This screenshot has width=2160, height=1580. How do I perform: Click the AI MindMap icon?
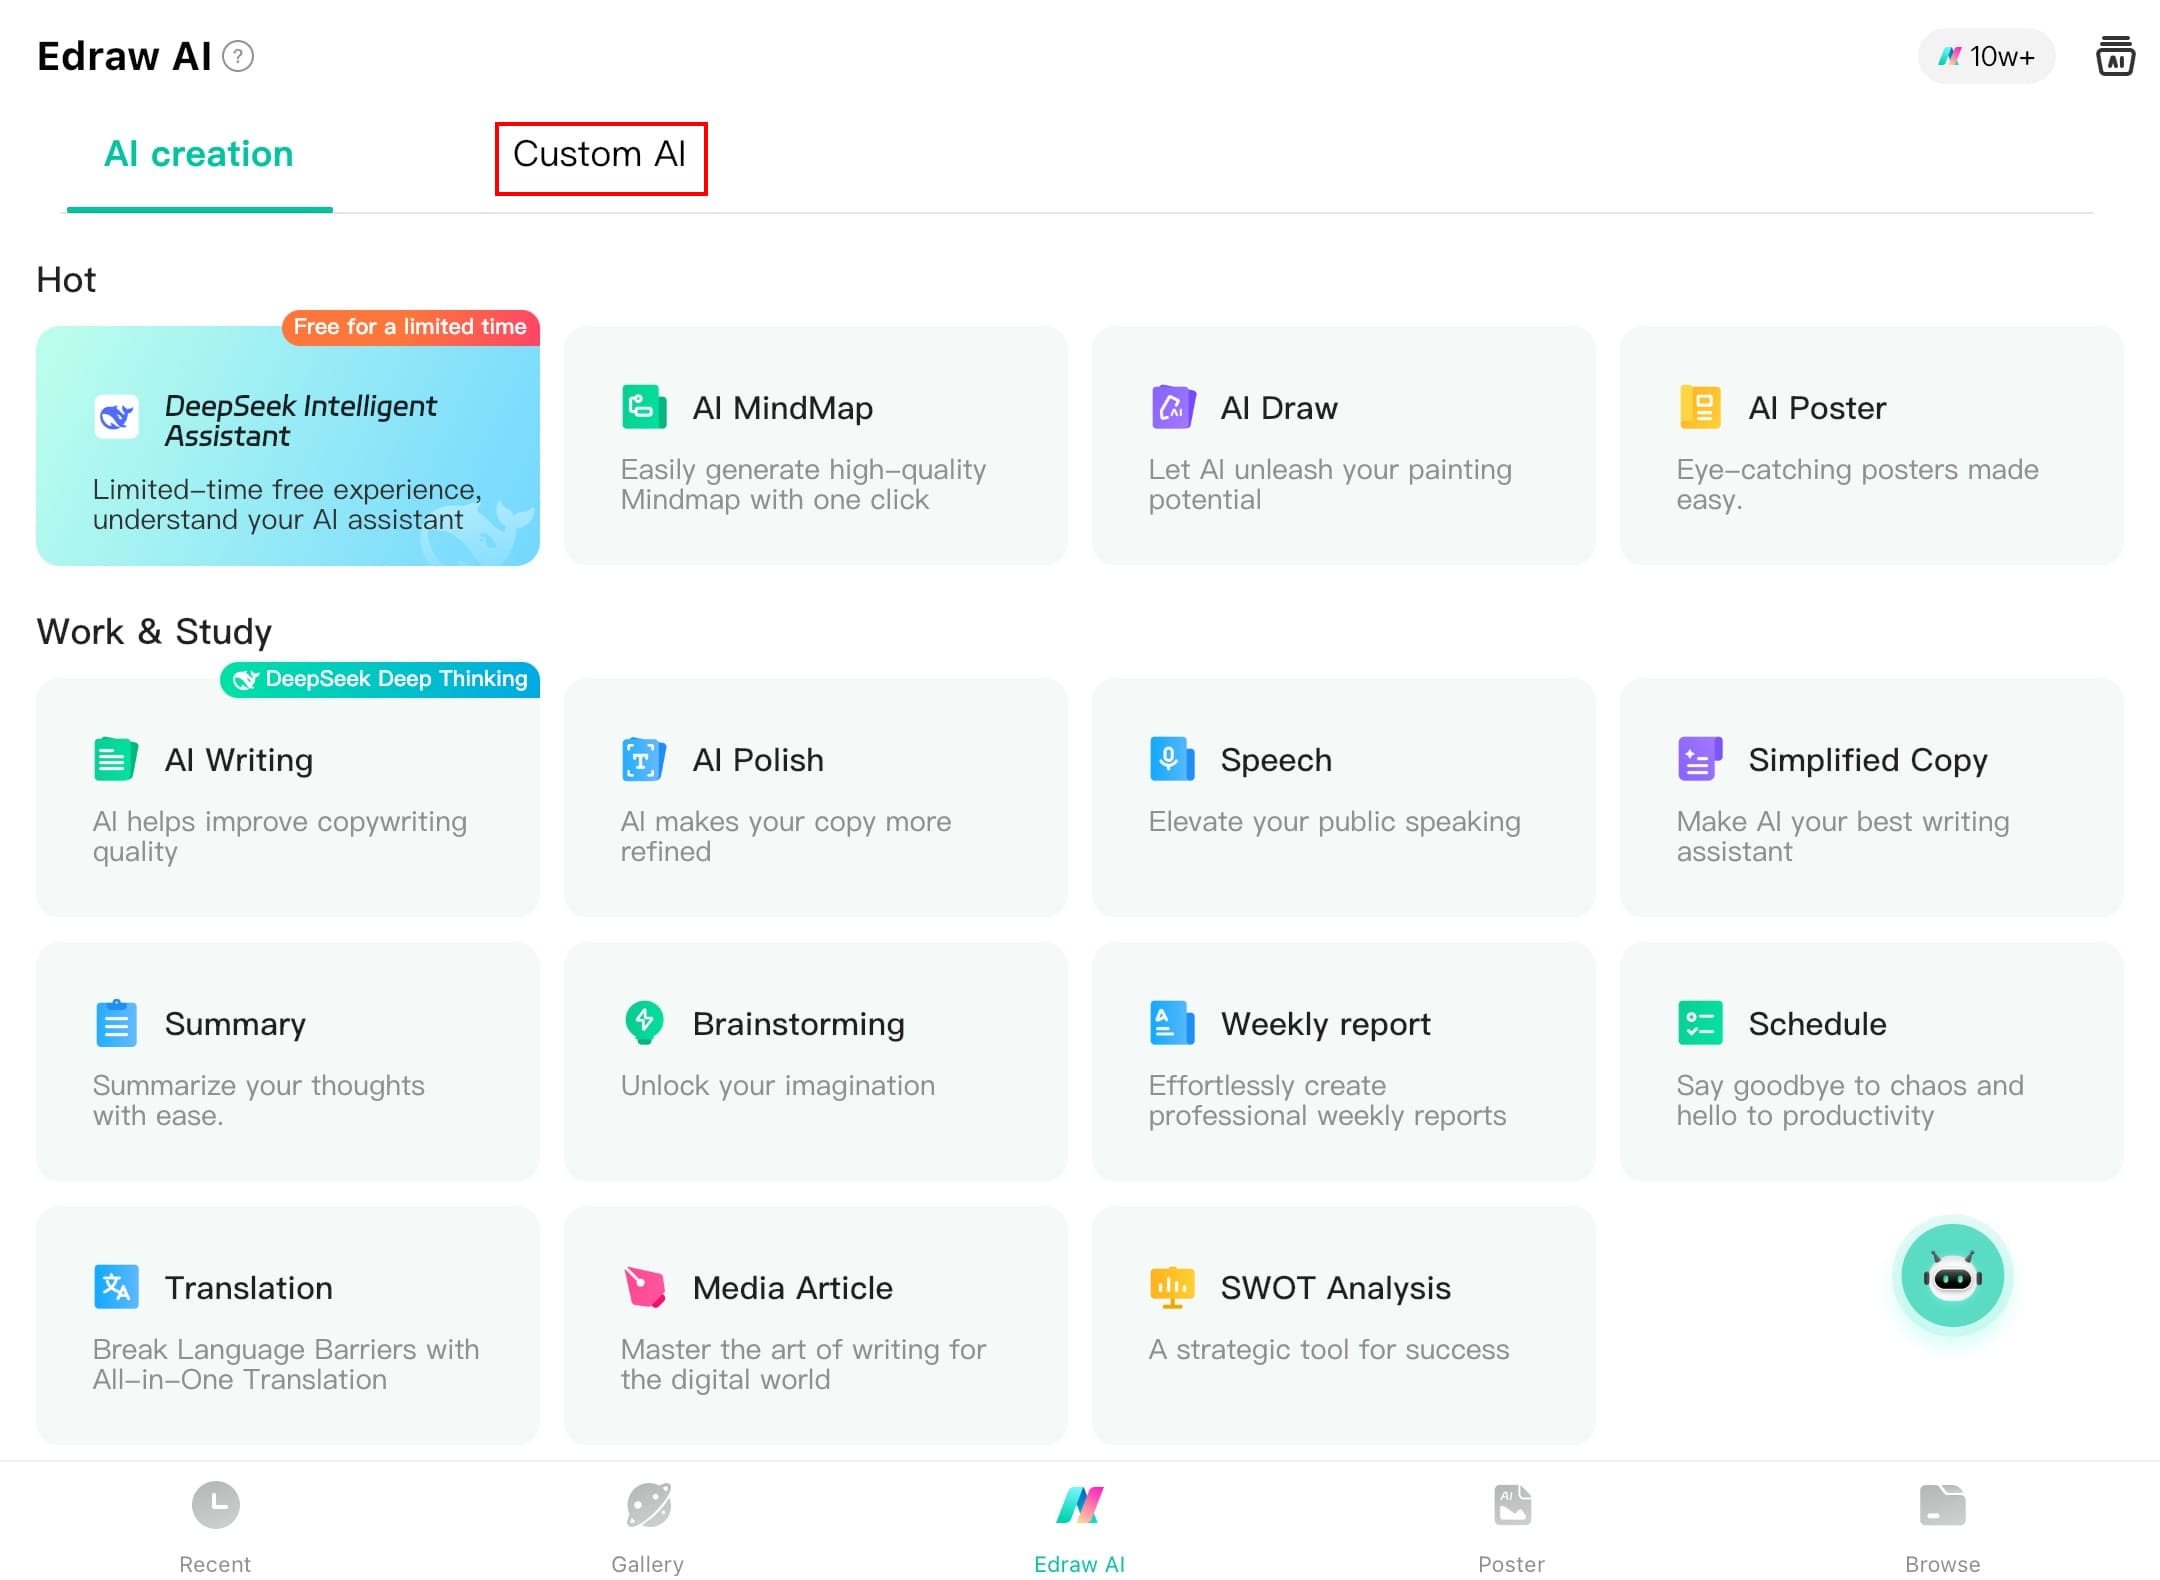click(644, 407)
